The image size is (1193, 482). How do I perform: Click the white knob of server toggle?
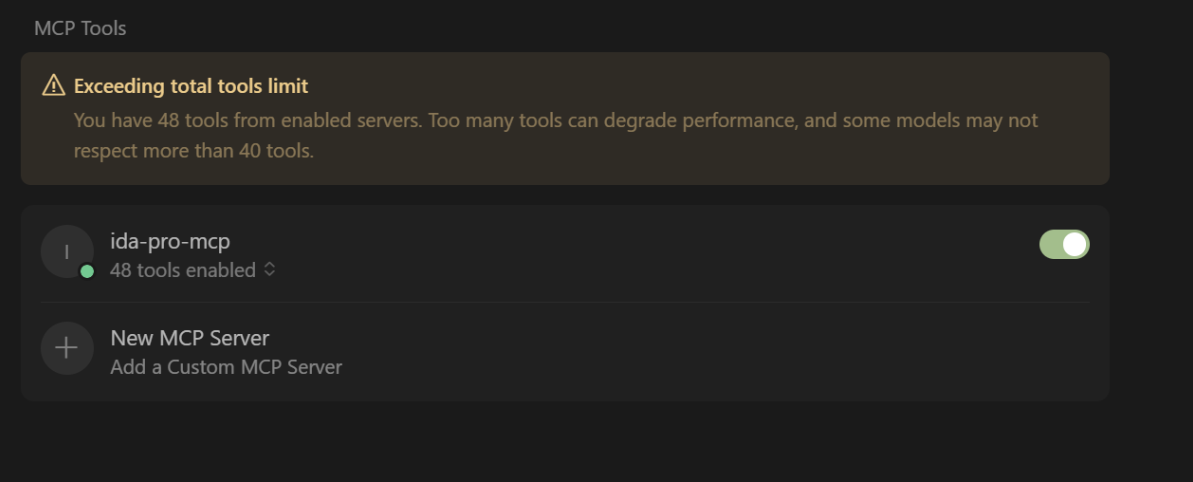coord(1075,244)
